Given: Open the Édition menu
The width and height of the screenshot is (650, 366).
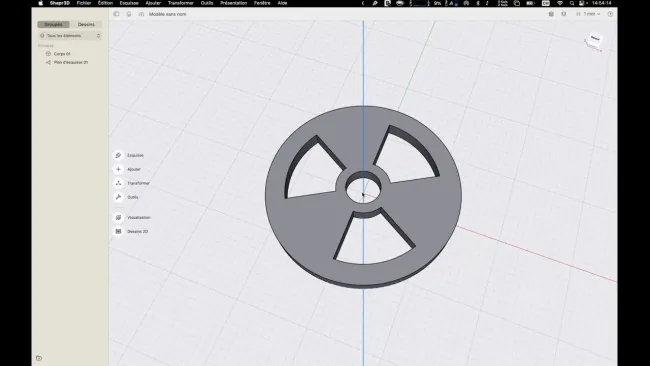Looking at the screenshot, I should (x=105, y=3).
